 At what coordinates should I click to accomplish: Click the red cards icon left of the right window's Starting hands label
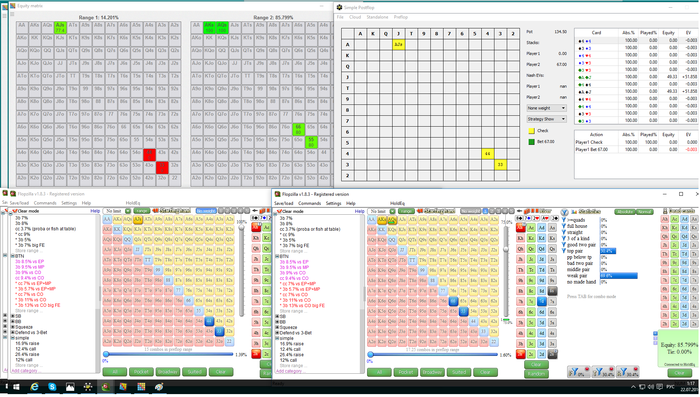pos(419,211)
